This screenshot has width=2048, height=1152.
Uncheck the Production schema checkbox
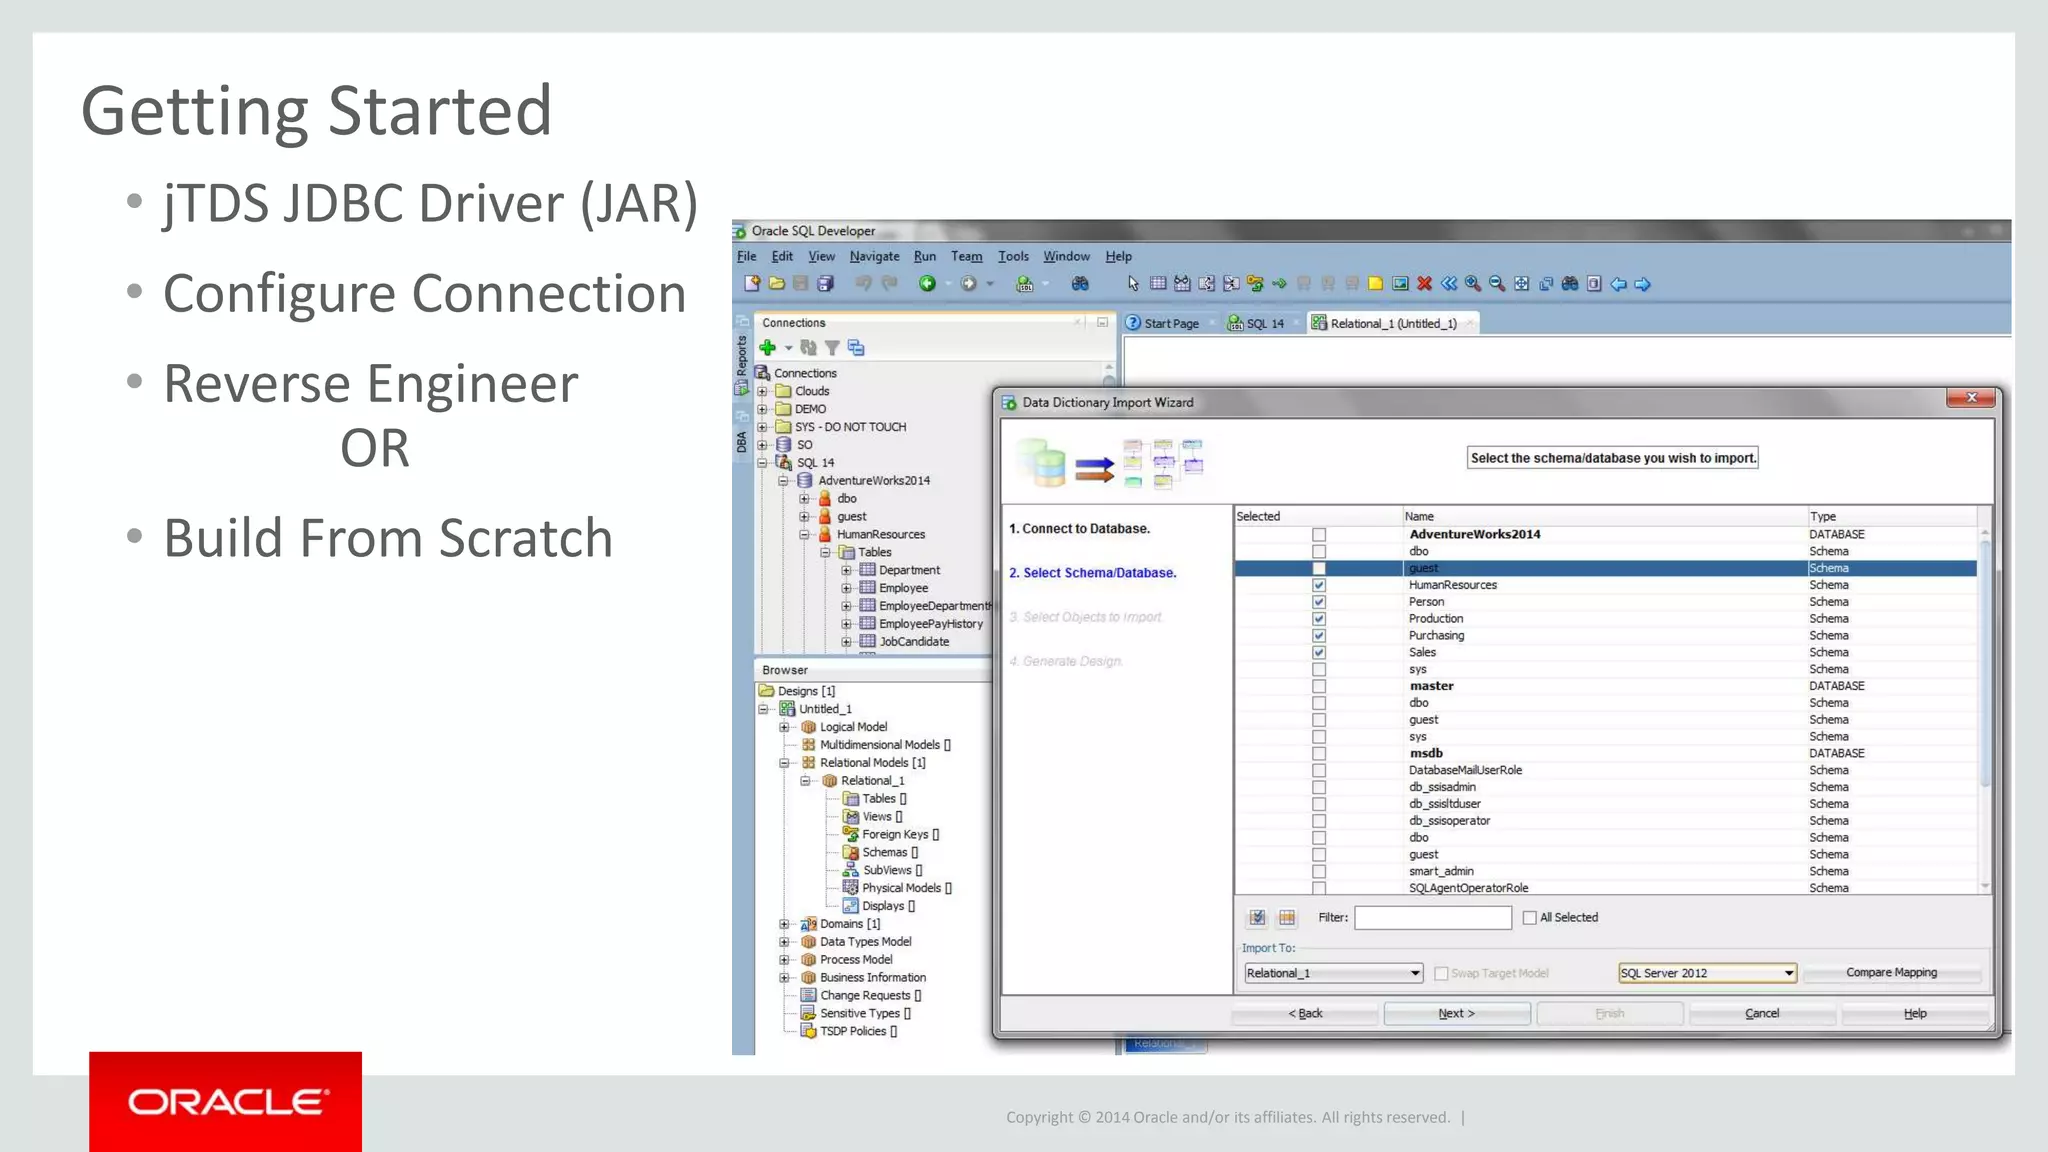pyautogui.click(x=1319, y=619)
